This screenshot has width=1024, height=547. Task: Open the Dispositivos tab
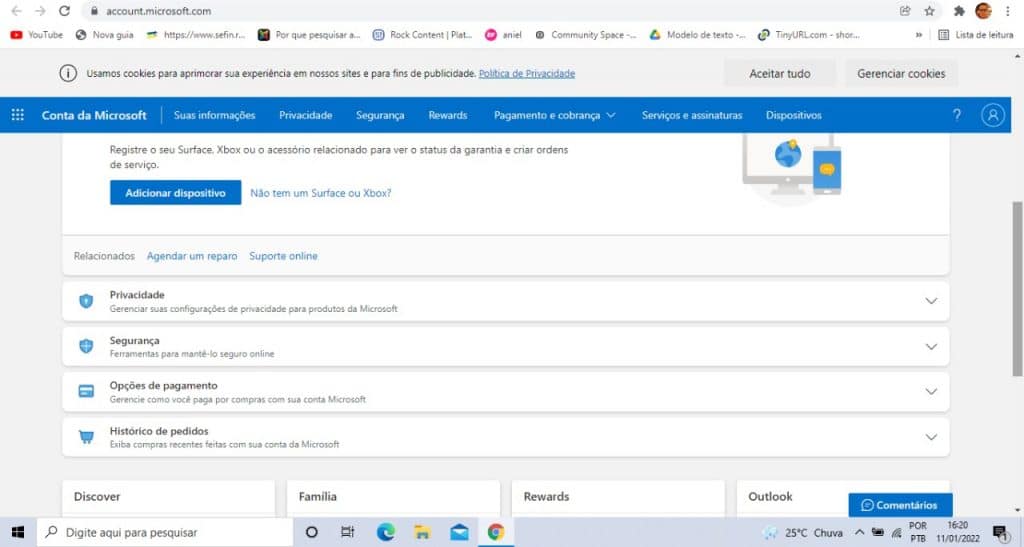793,115
